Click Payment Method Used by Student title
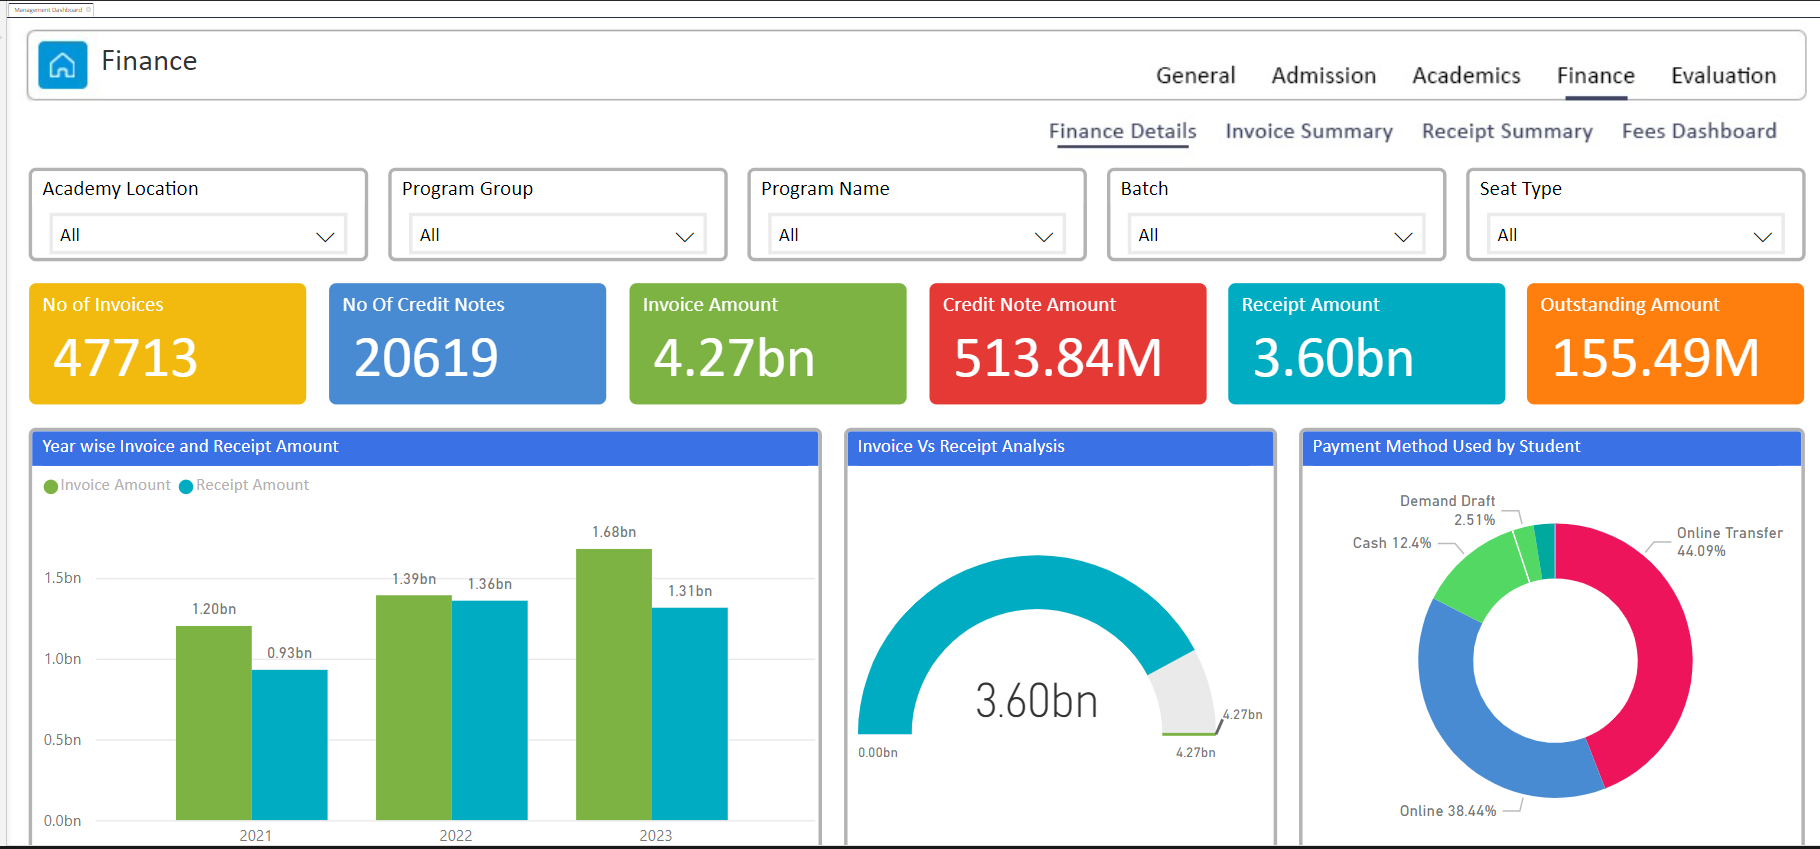1820x849 pixels. [1446, 446]
